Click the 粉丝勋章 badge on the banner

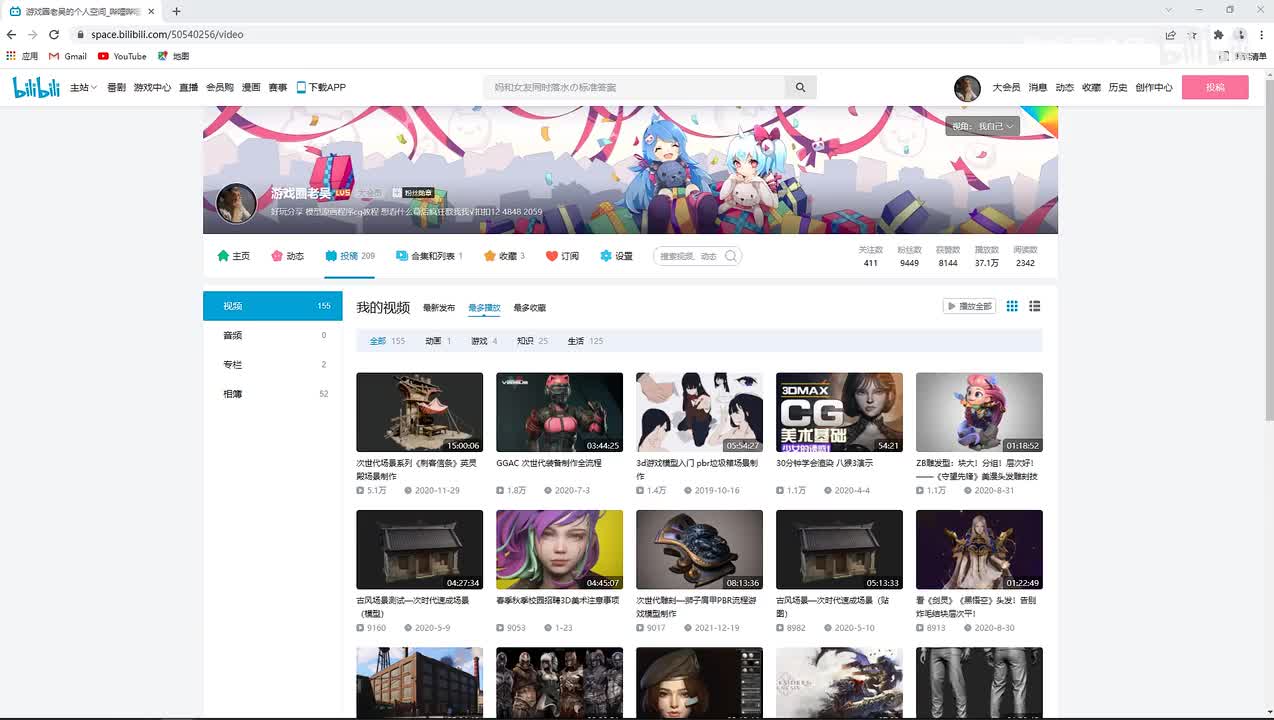point(412,193)
